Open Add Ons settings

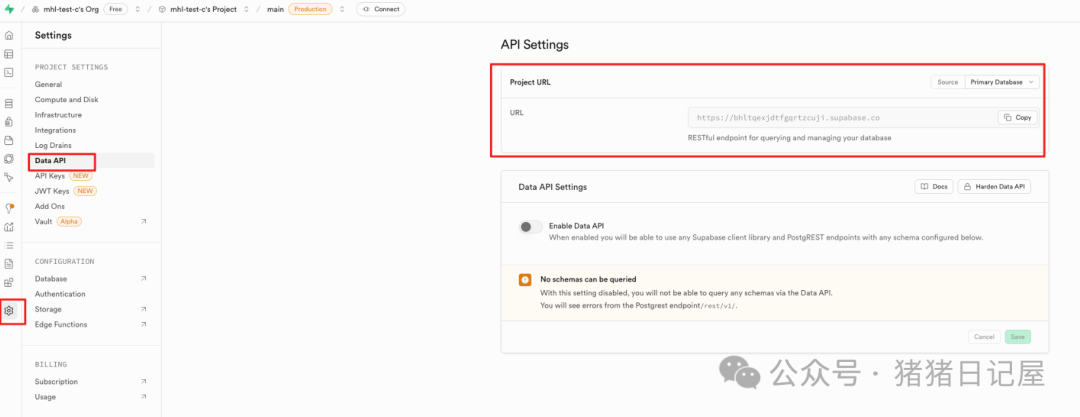pos(50,206)
